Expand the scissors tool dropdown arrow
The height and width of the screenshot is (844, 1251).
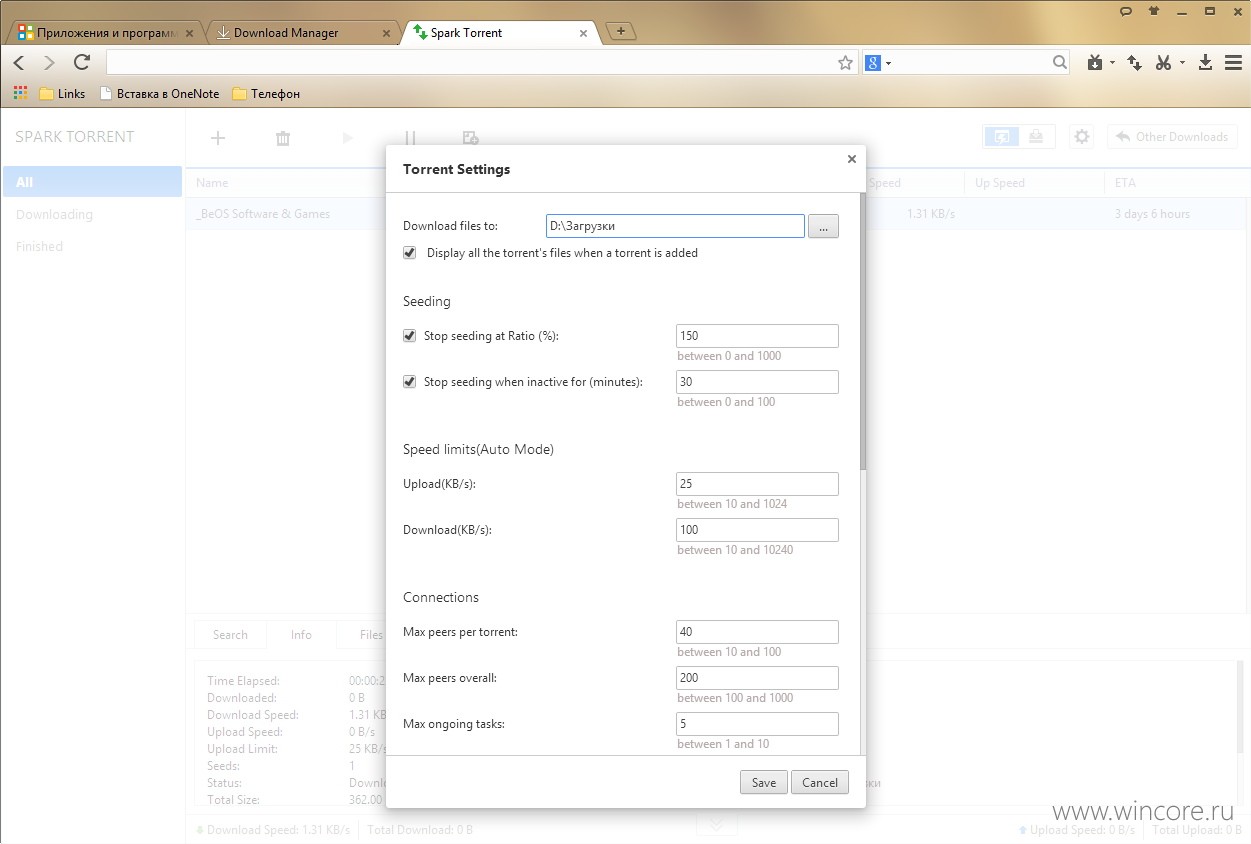[1182, 63]
